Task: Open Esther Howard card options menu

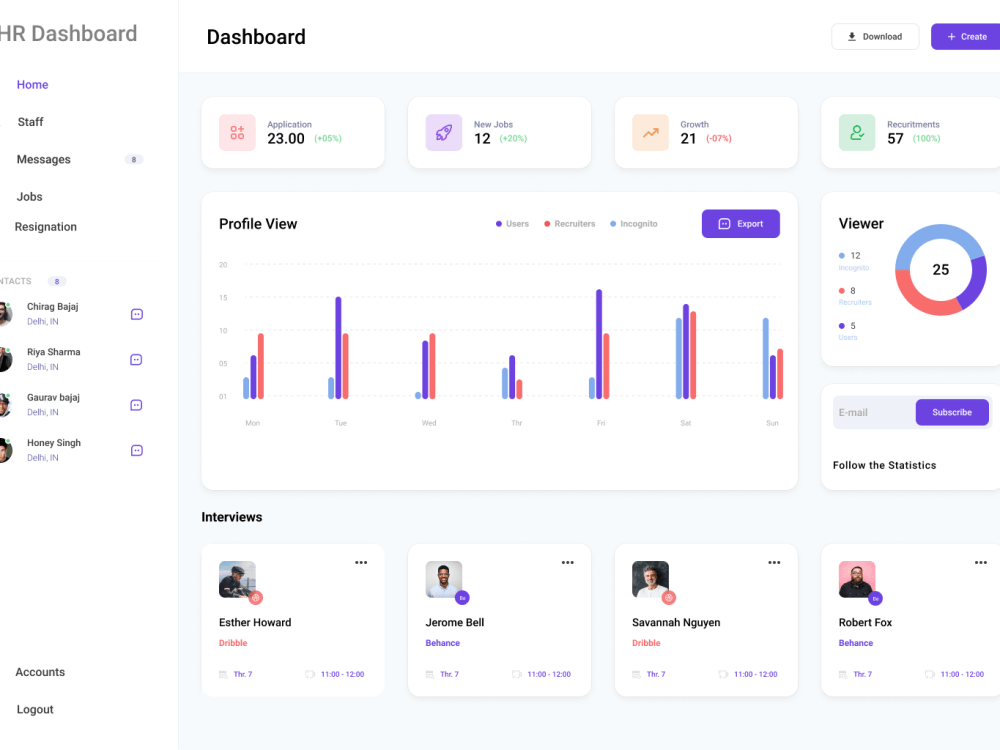Action: [x=361, y=562]
